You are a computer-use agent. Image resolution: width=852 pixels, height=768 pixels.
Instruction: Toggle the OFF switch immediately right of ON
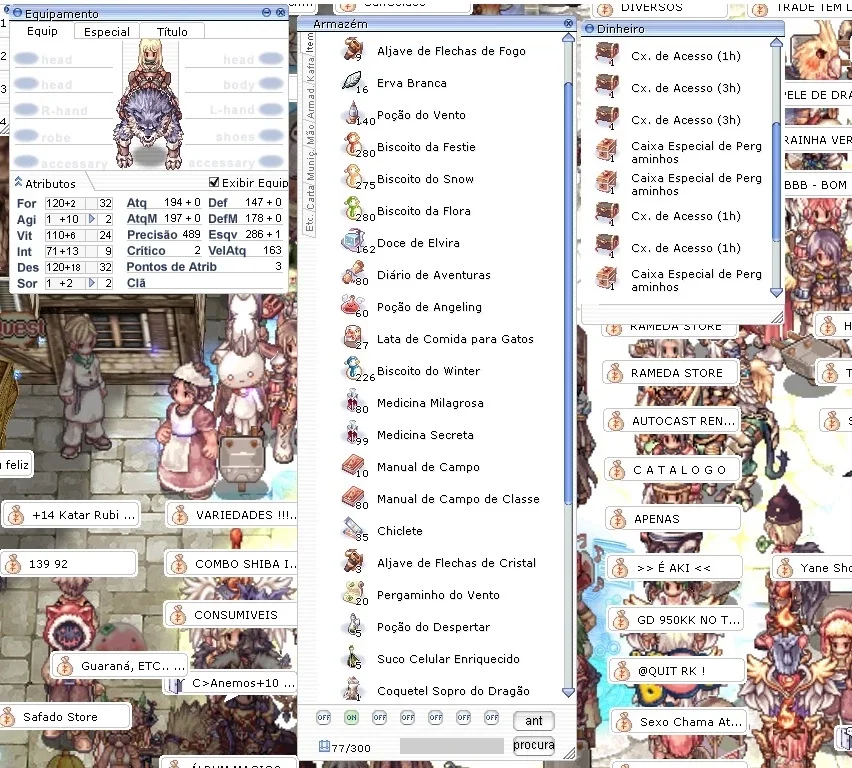(x=380, y=717)
